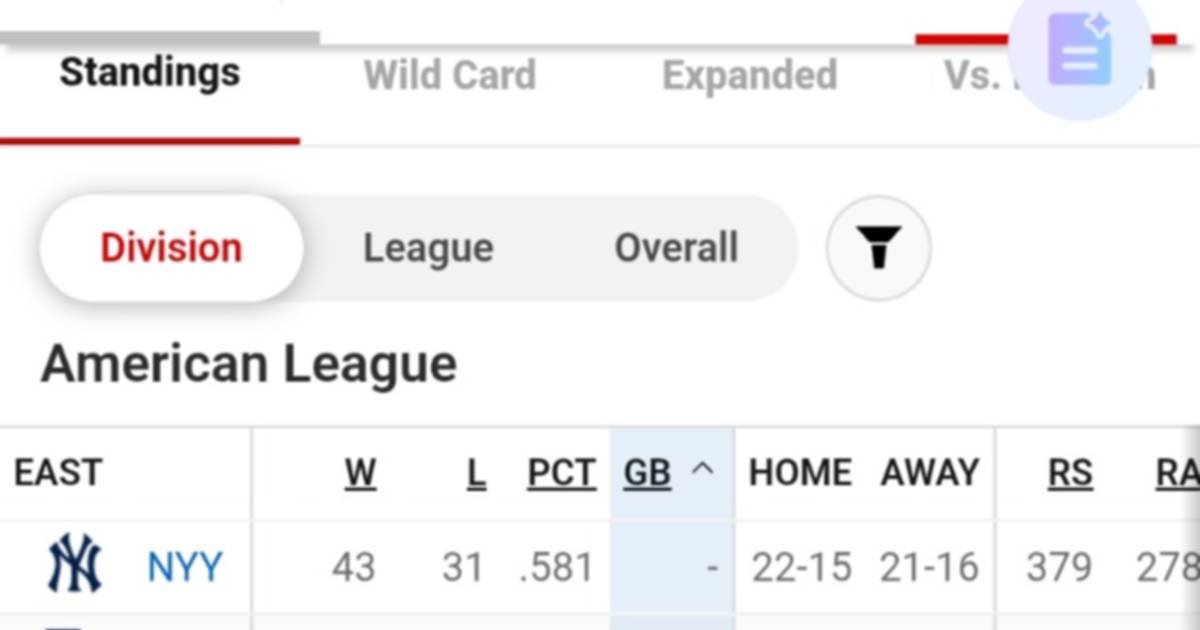Switch to the League standings view

coord(428,248)
